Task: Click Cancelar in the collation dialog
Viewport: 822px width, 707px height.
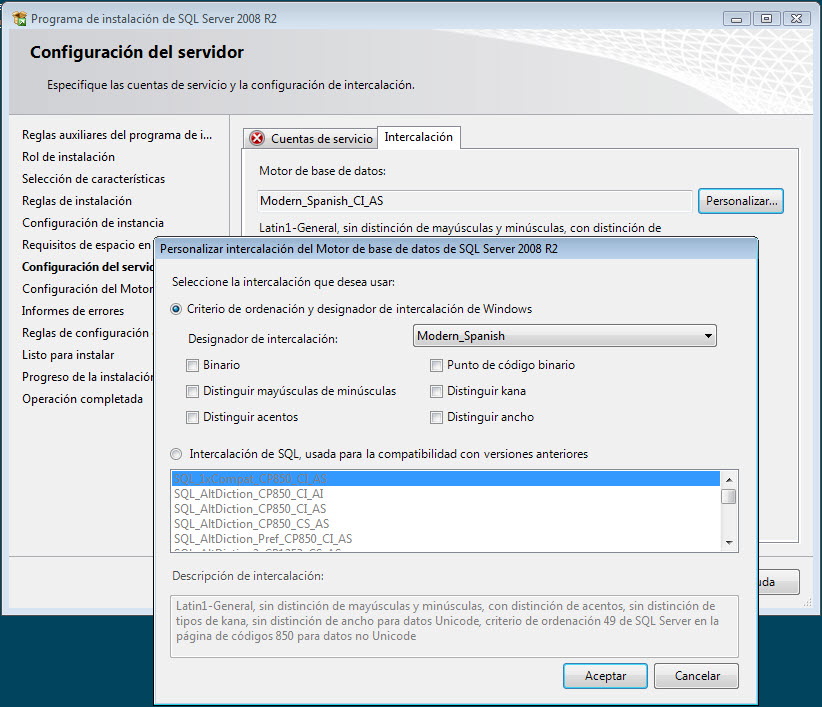Action: point(697,676)
